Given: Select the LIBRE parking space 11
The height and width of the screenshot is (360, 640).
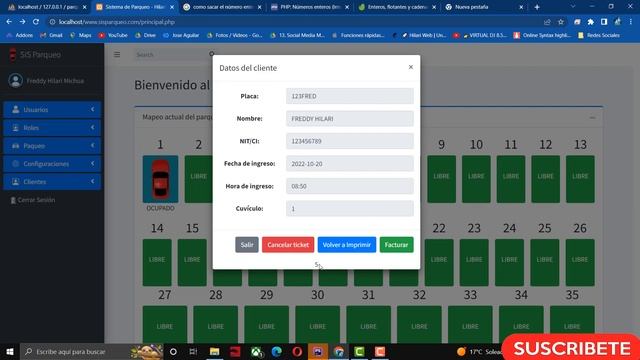Looking at the screenshot, I should [x=511, y=179].
